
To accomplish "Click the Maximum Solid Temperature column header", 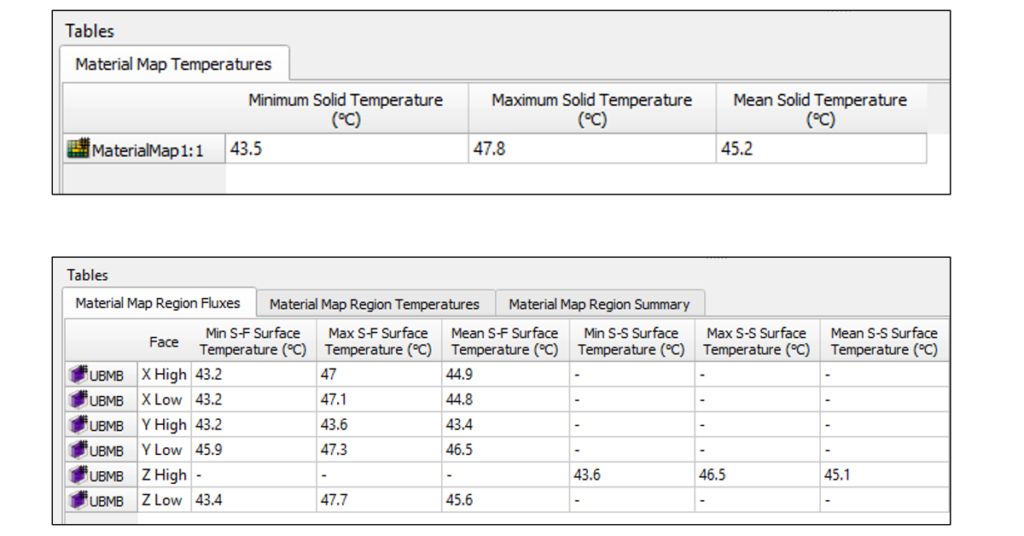I will point(591,109).
